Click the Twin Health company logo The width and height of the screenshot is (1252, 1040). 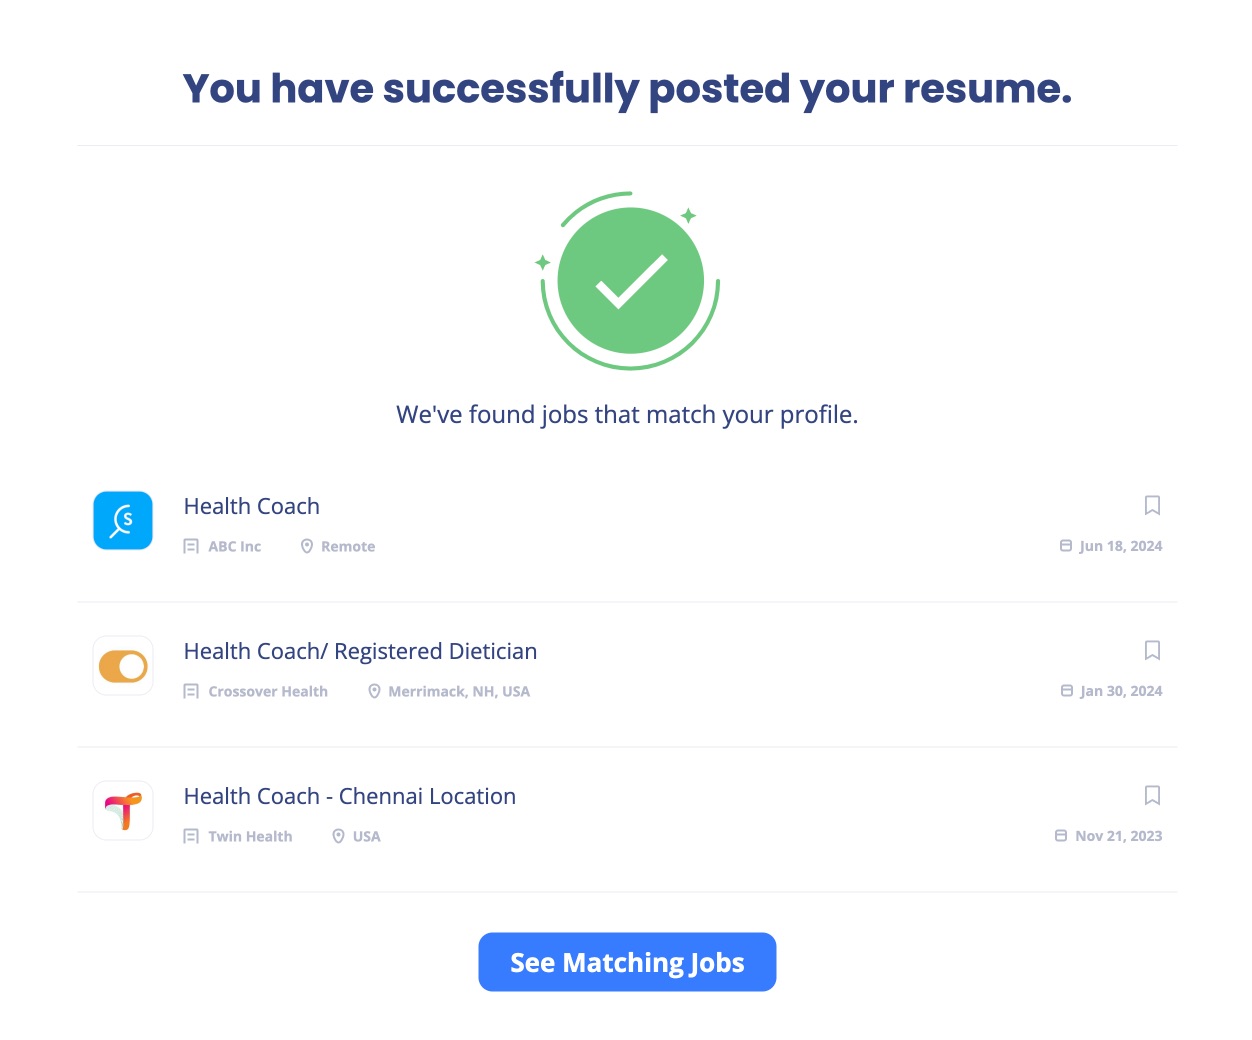click(122, 810)
